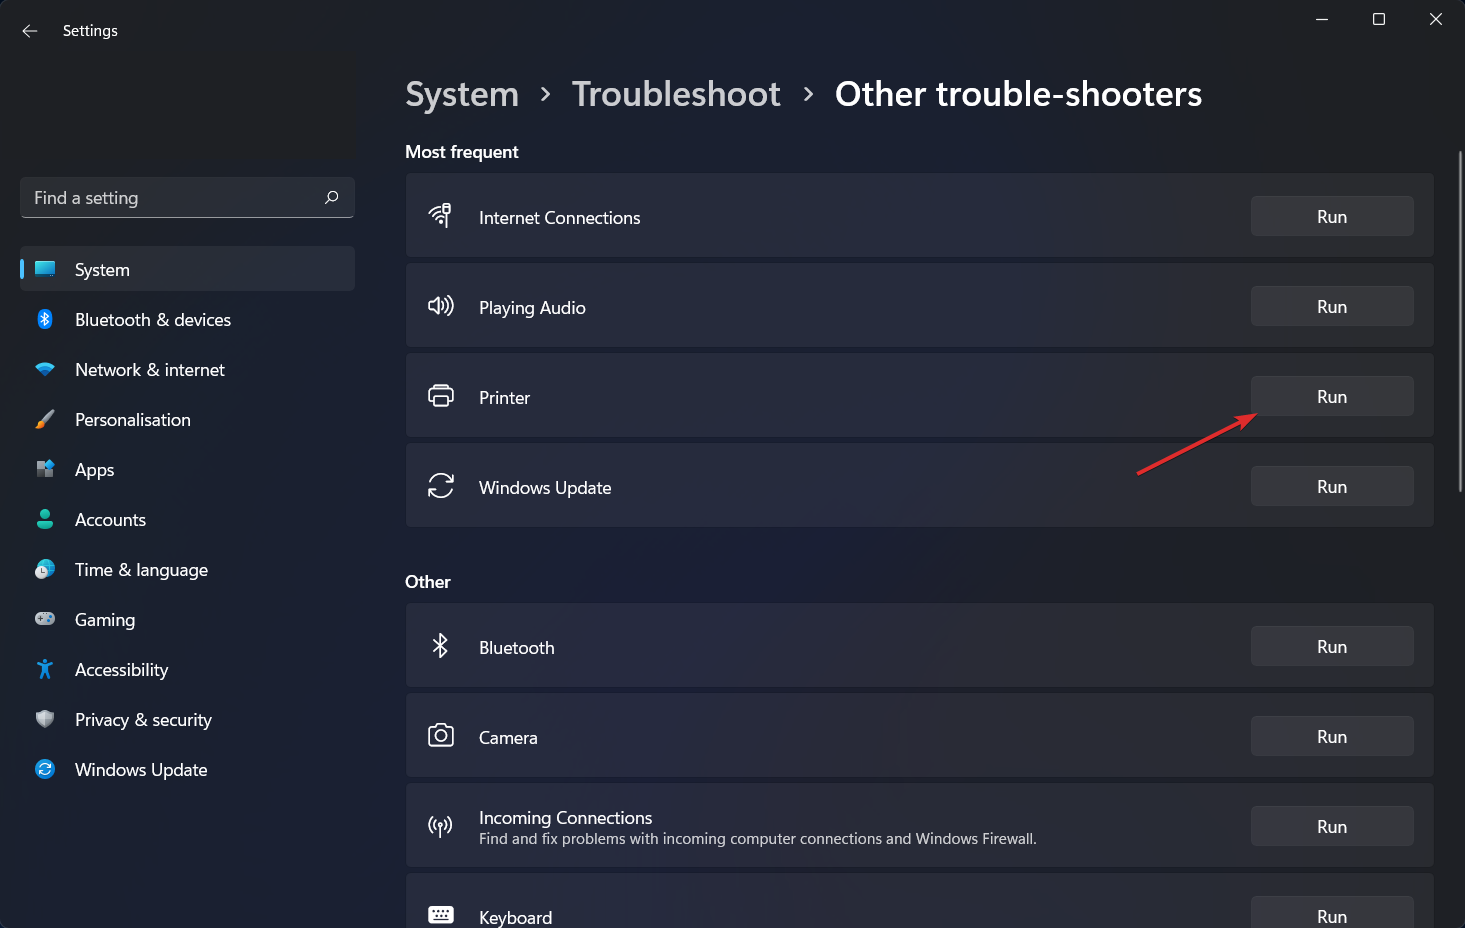Click the Printer icon in list
Viewport: 1465px width, 928px height.
point(441,396)
